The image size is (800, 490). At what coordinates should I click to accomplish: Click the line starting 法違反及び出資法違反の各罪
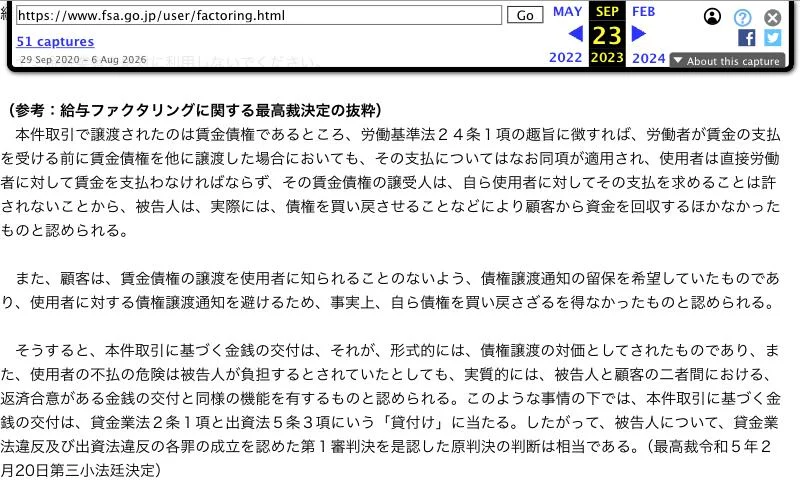pyautogui.click(x=385, y=446)
